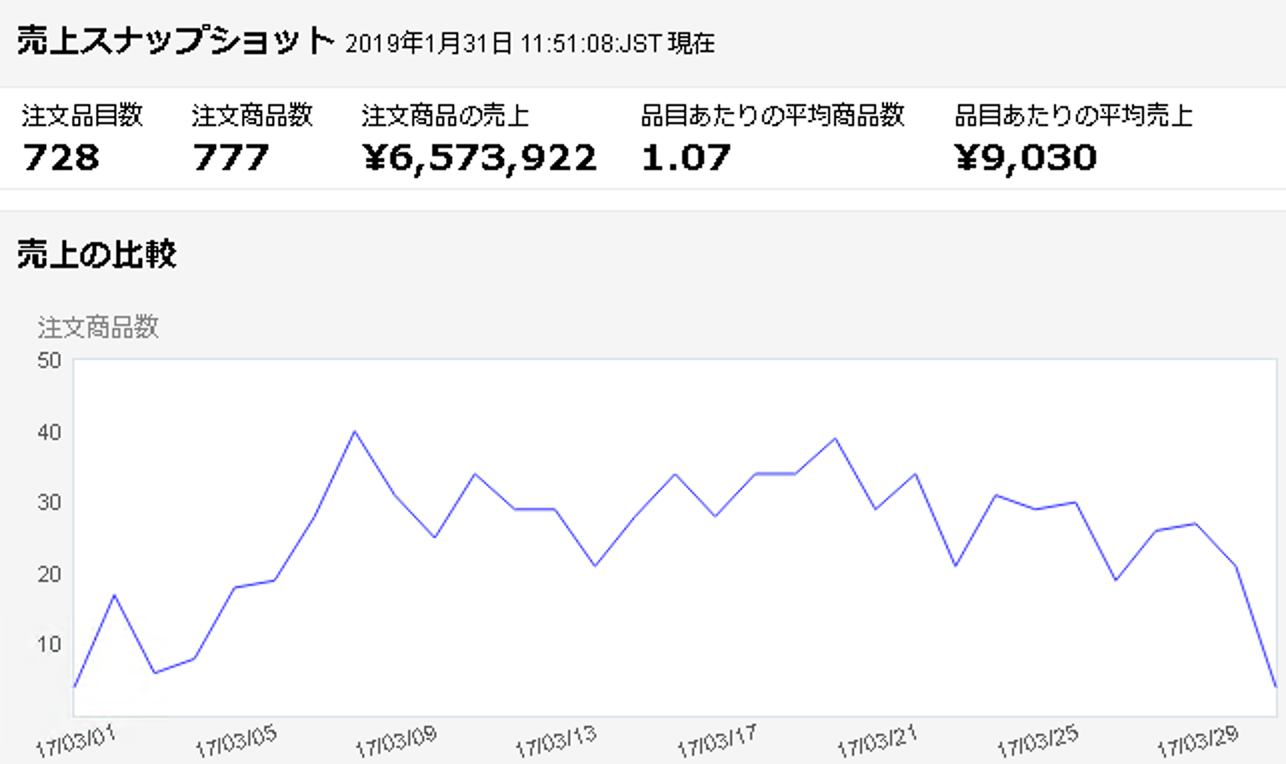This screenshot has width=1286, height=764.
Task: Click the x-axis date 17/03/05
Action: [236, 742]
